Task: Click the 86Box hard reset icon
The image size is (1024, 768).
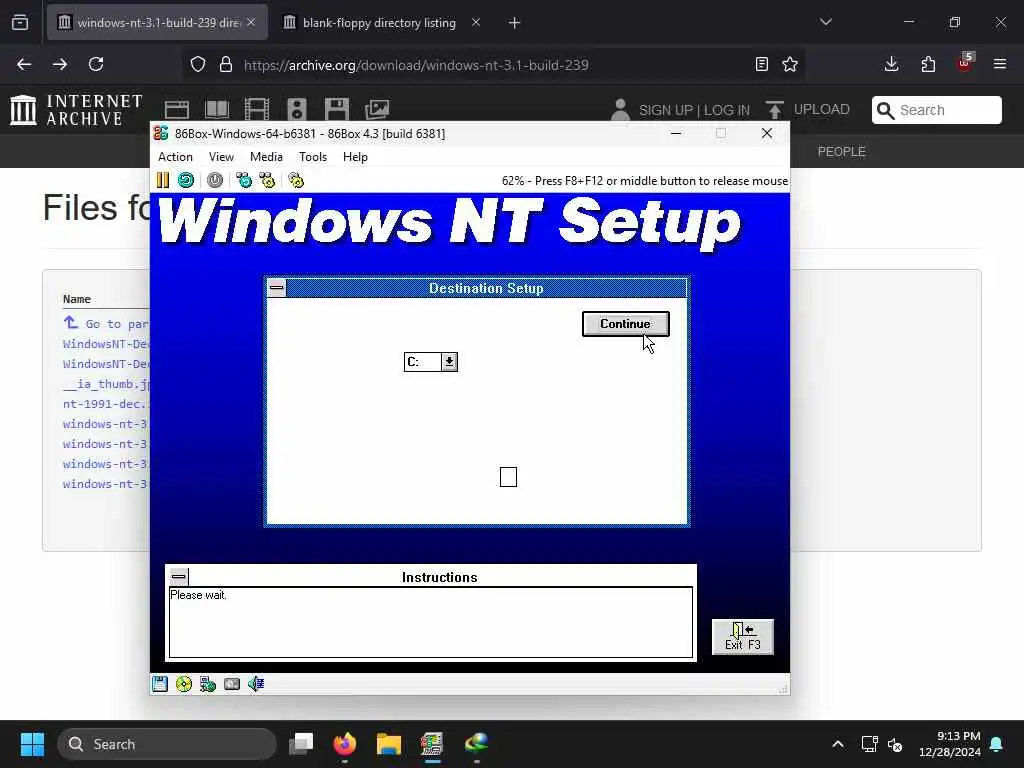Action: pos(186,180)
